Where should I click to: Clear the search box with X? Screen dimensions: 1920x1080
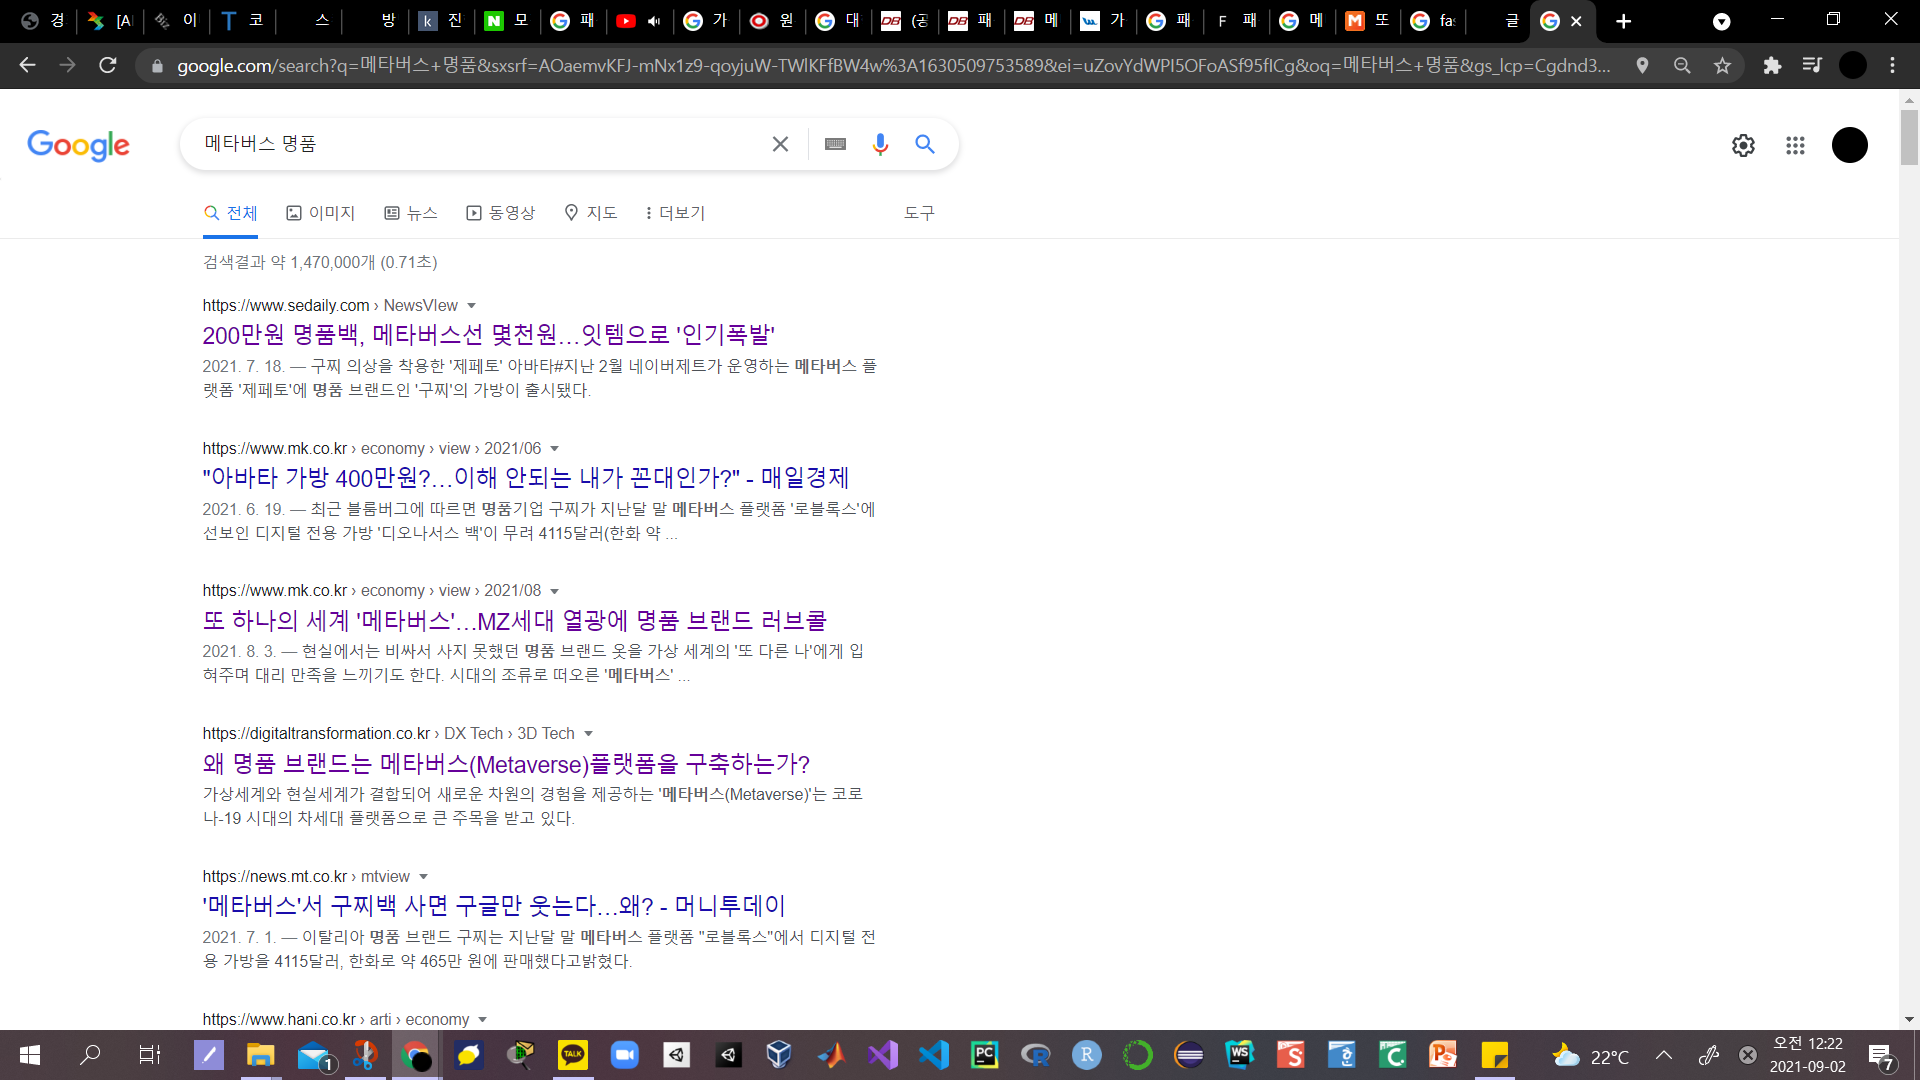pos(780,145)
